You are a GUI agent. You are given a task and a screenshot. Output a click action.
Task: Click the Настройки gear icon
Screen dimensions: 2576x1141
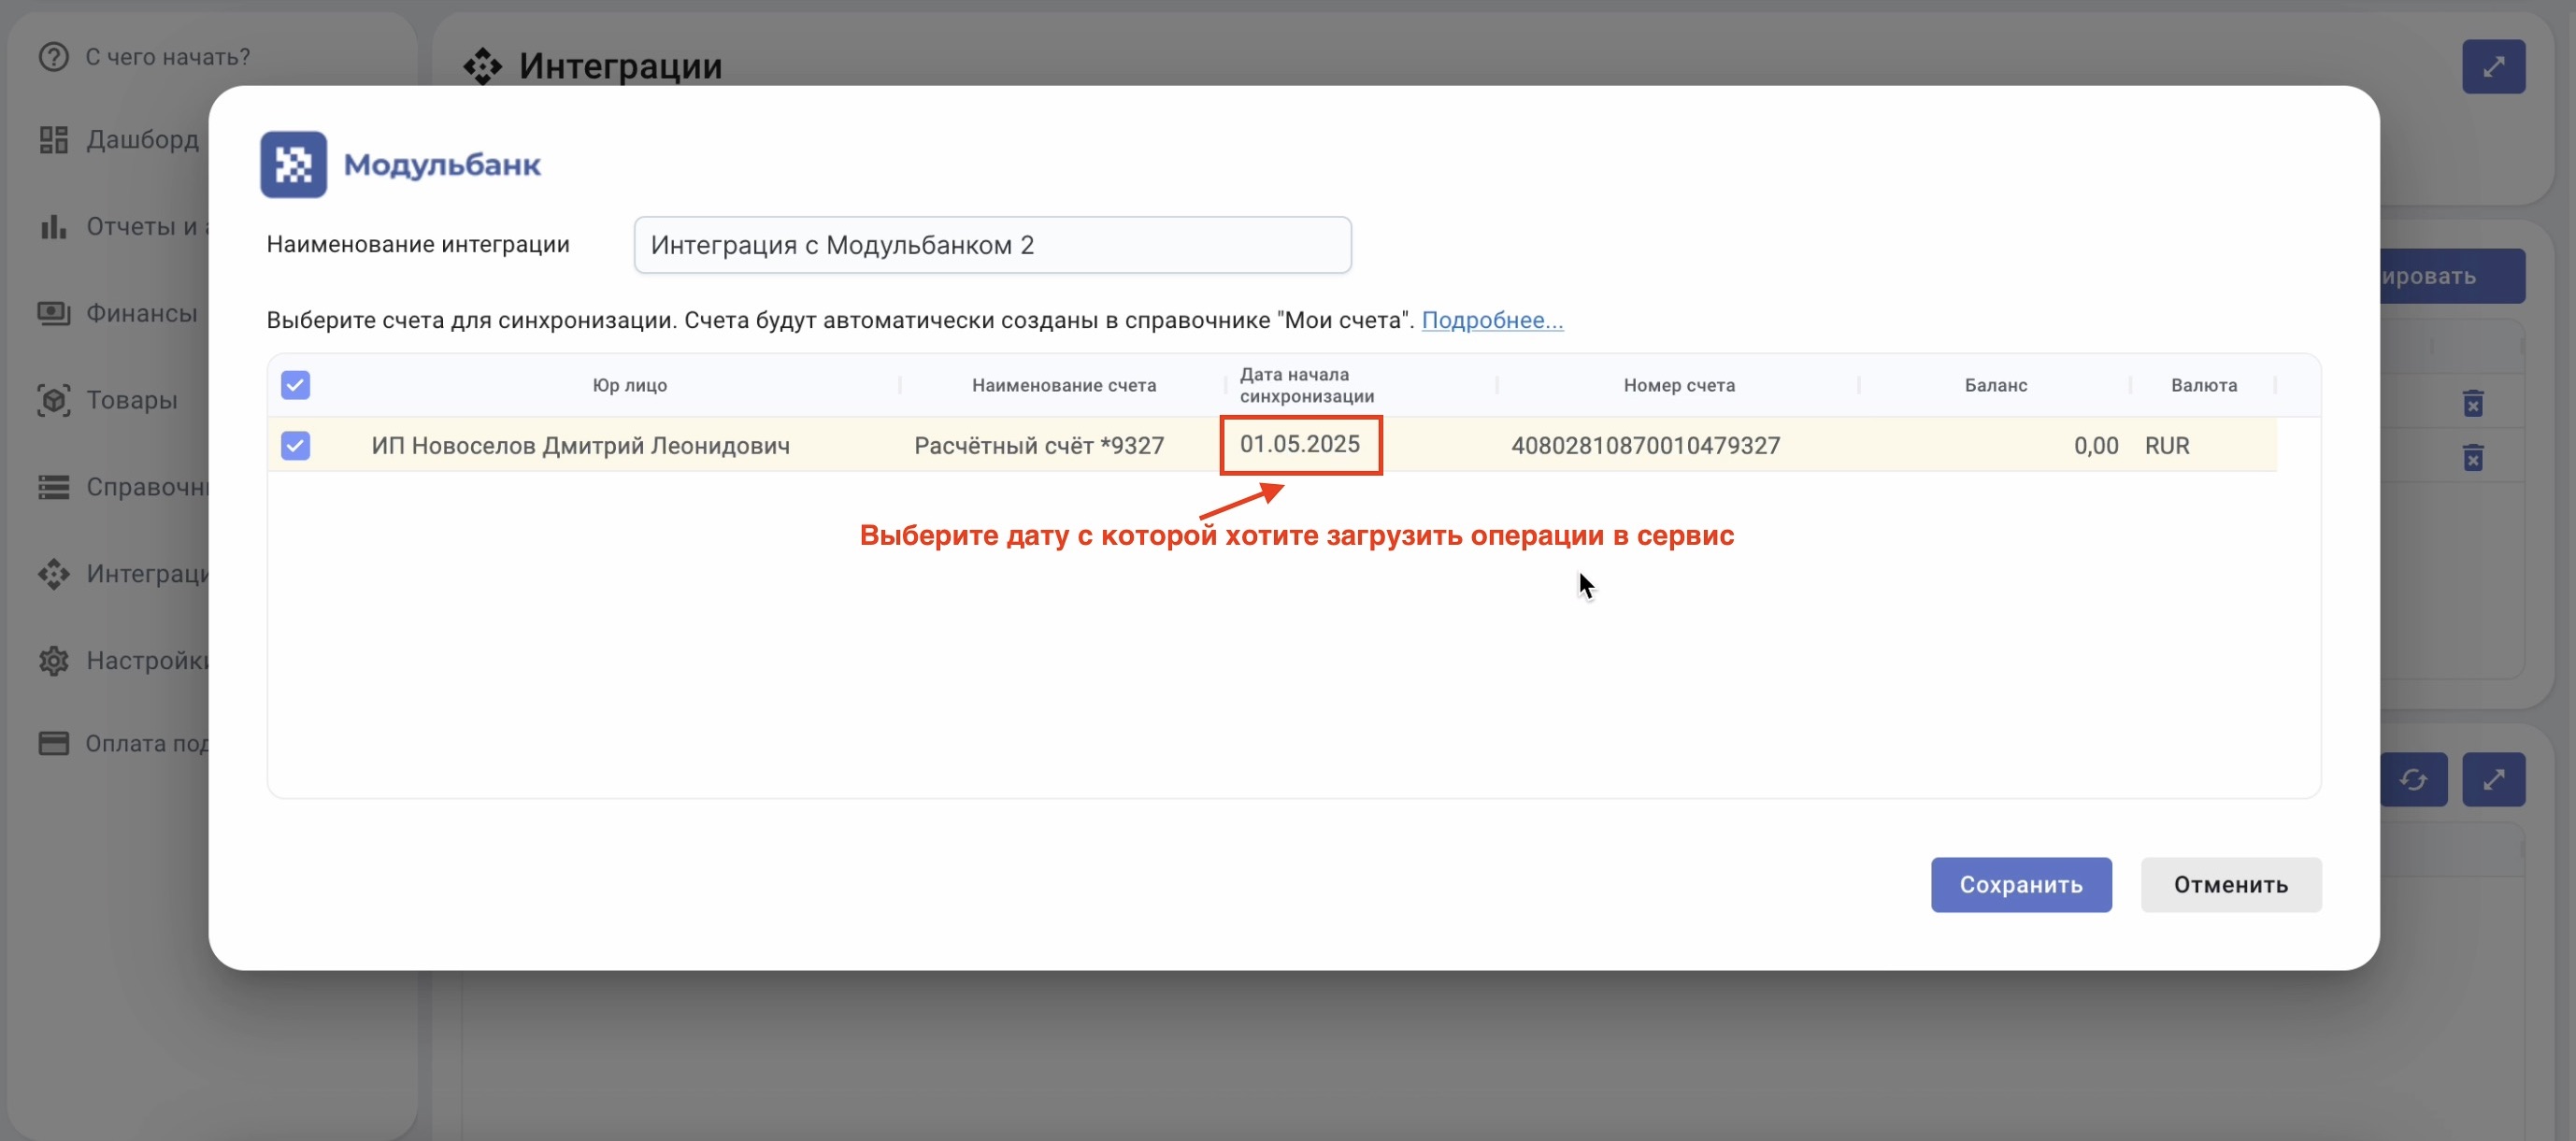click(54, 661)
